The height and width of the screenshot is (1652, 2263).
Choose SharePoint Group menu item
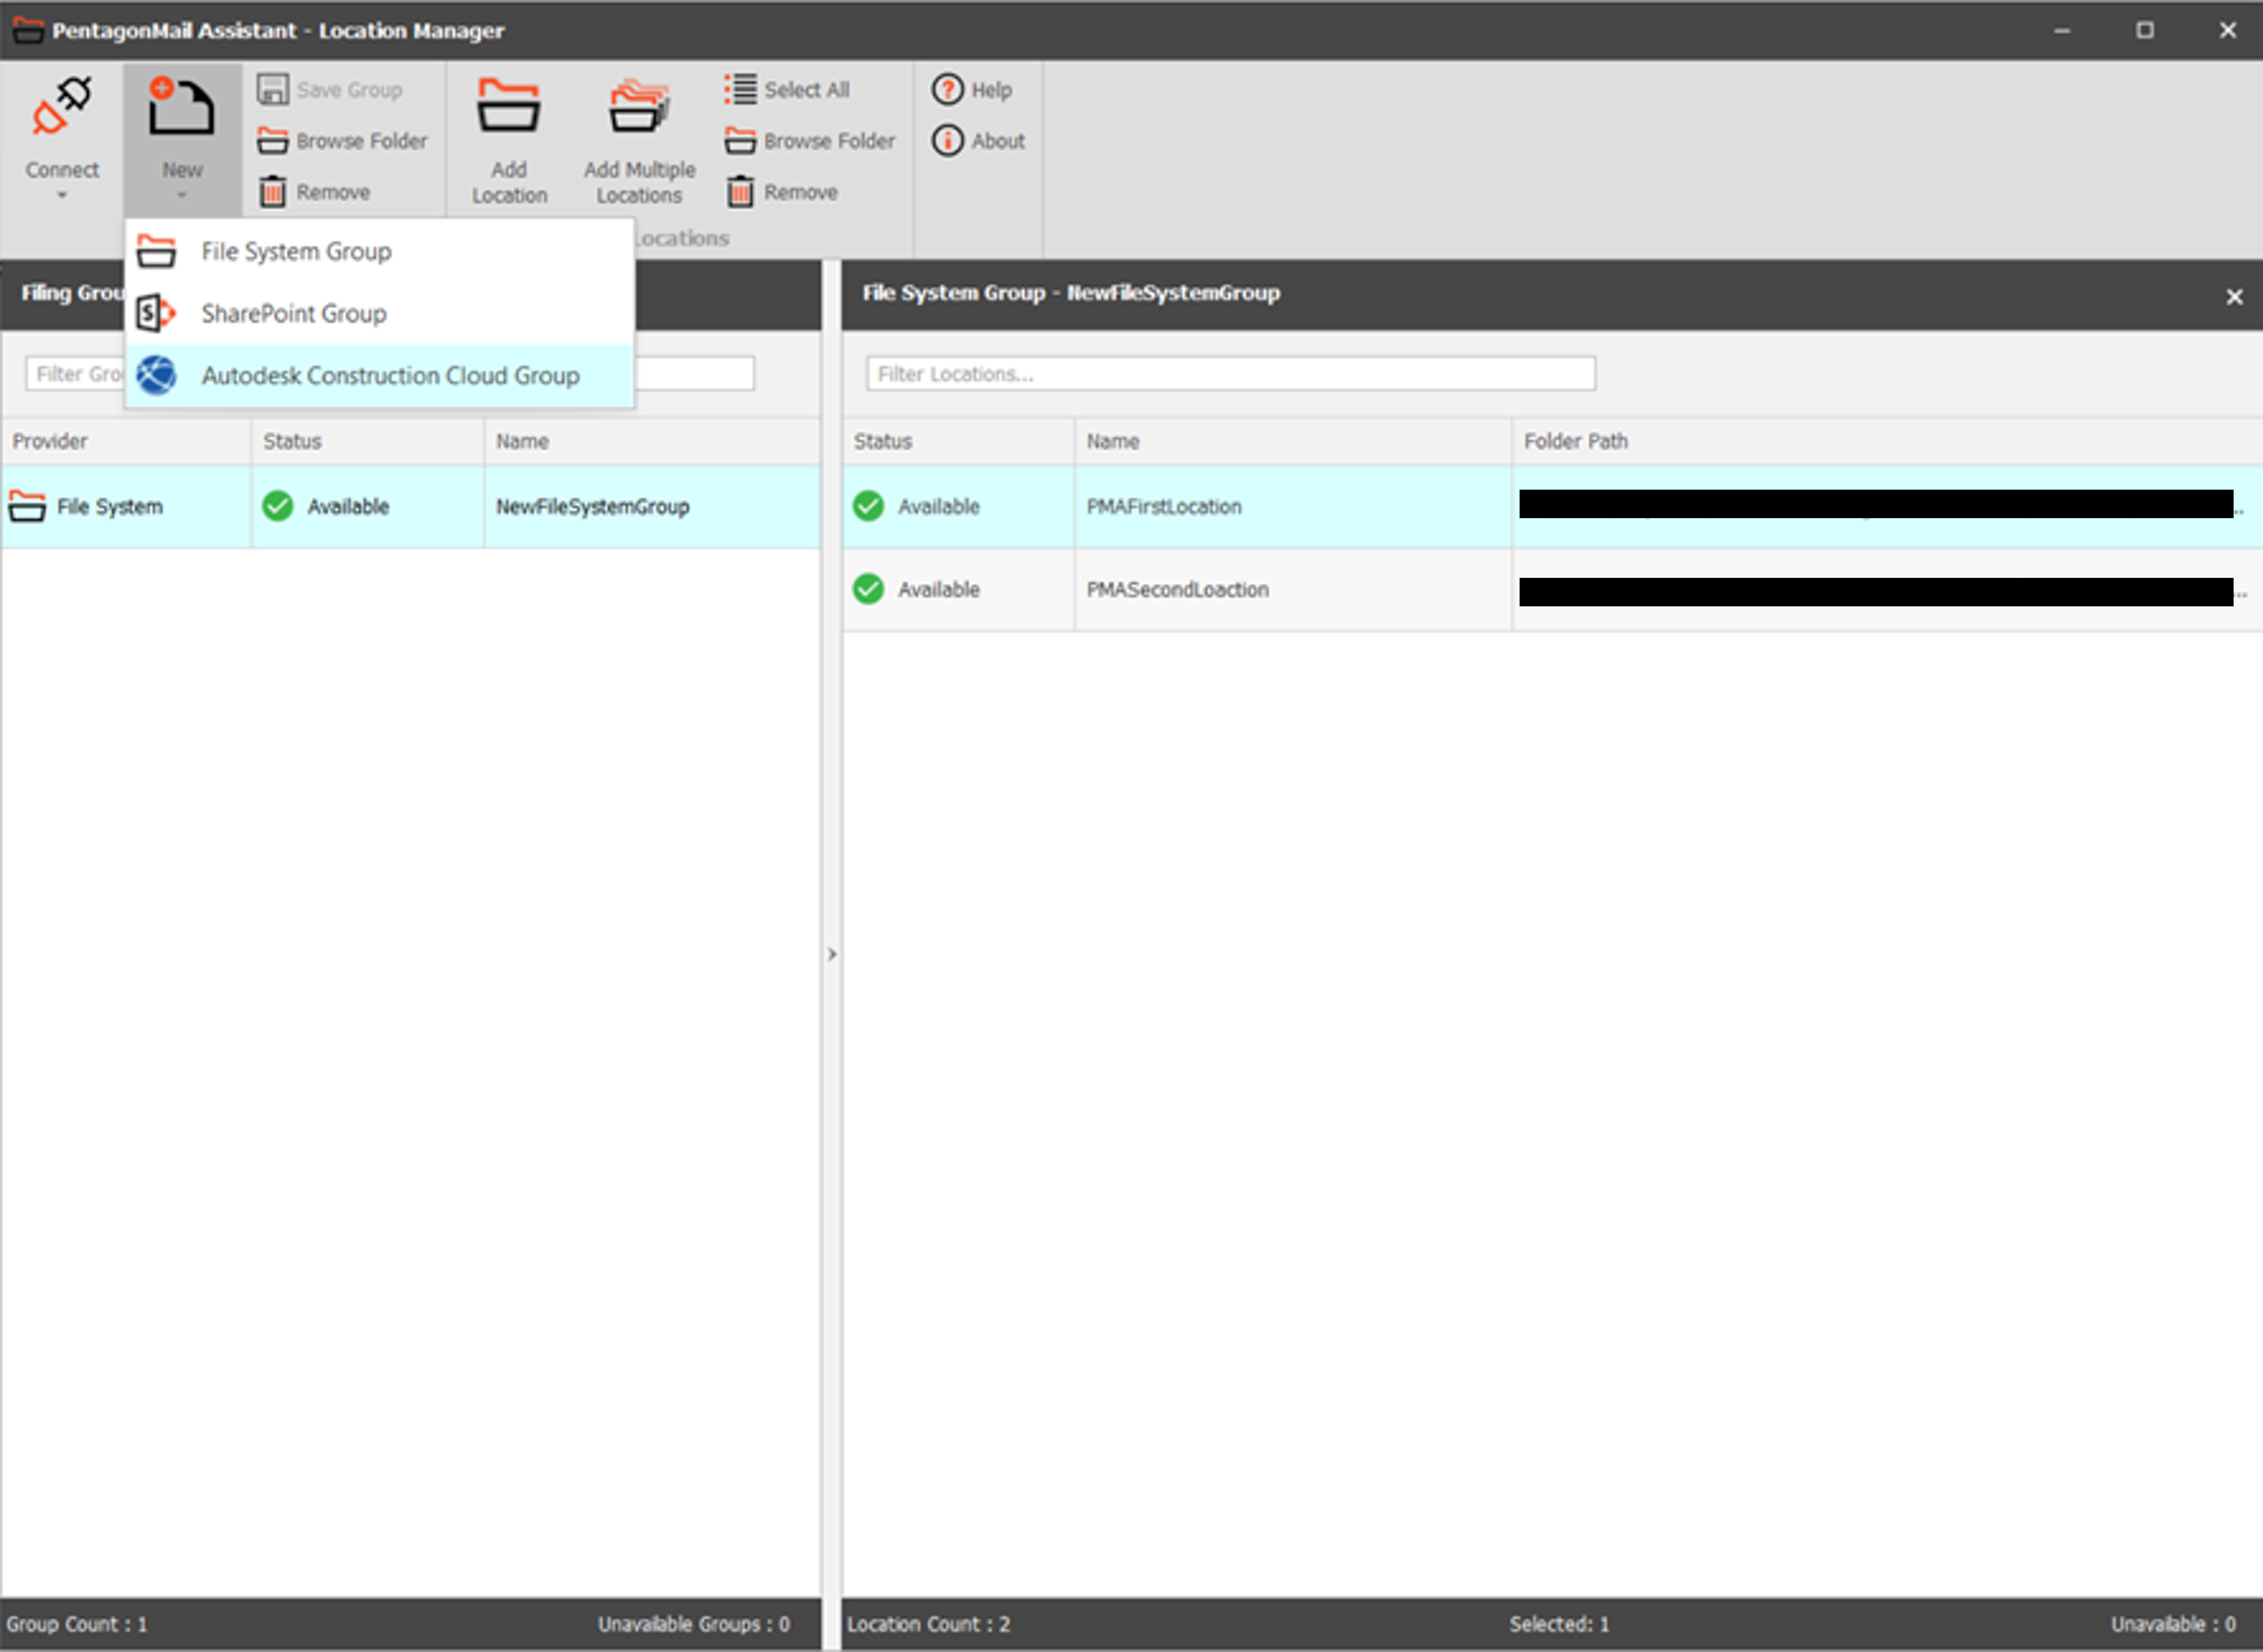293,314
